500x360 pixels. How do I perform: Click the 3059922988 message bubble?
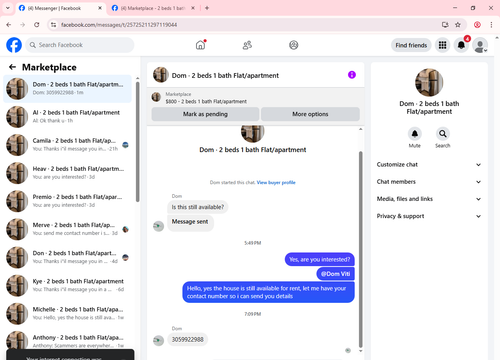click(188, 340)
